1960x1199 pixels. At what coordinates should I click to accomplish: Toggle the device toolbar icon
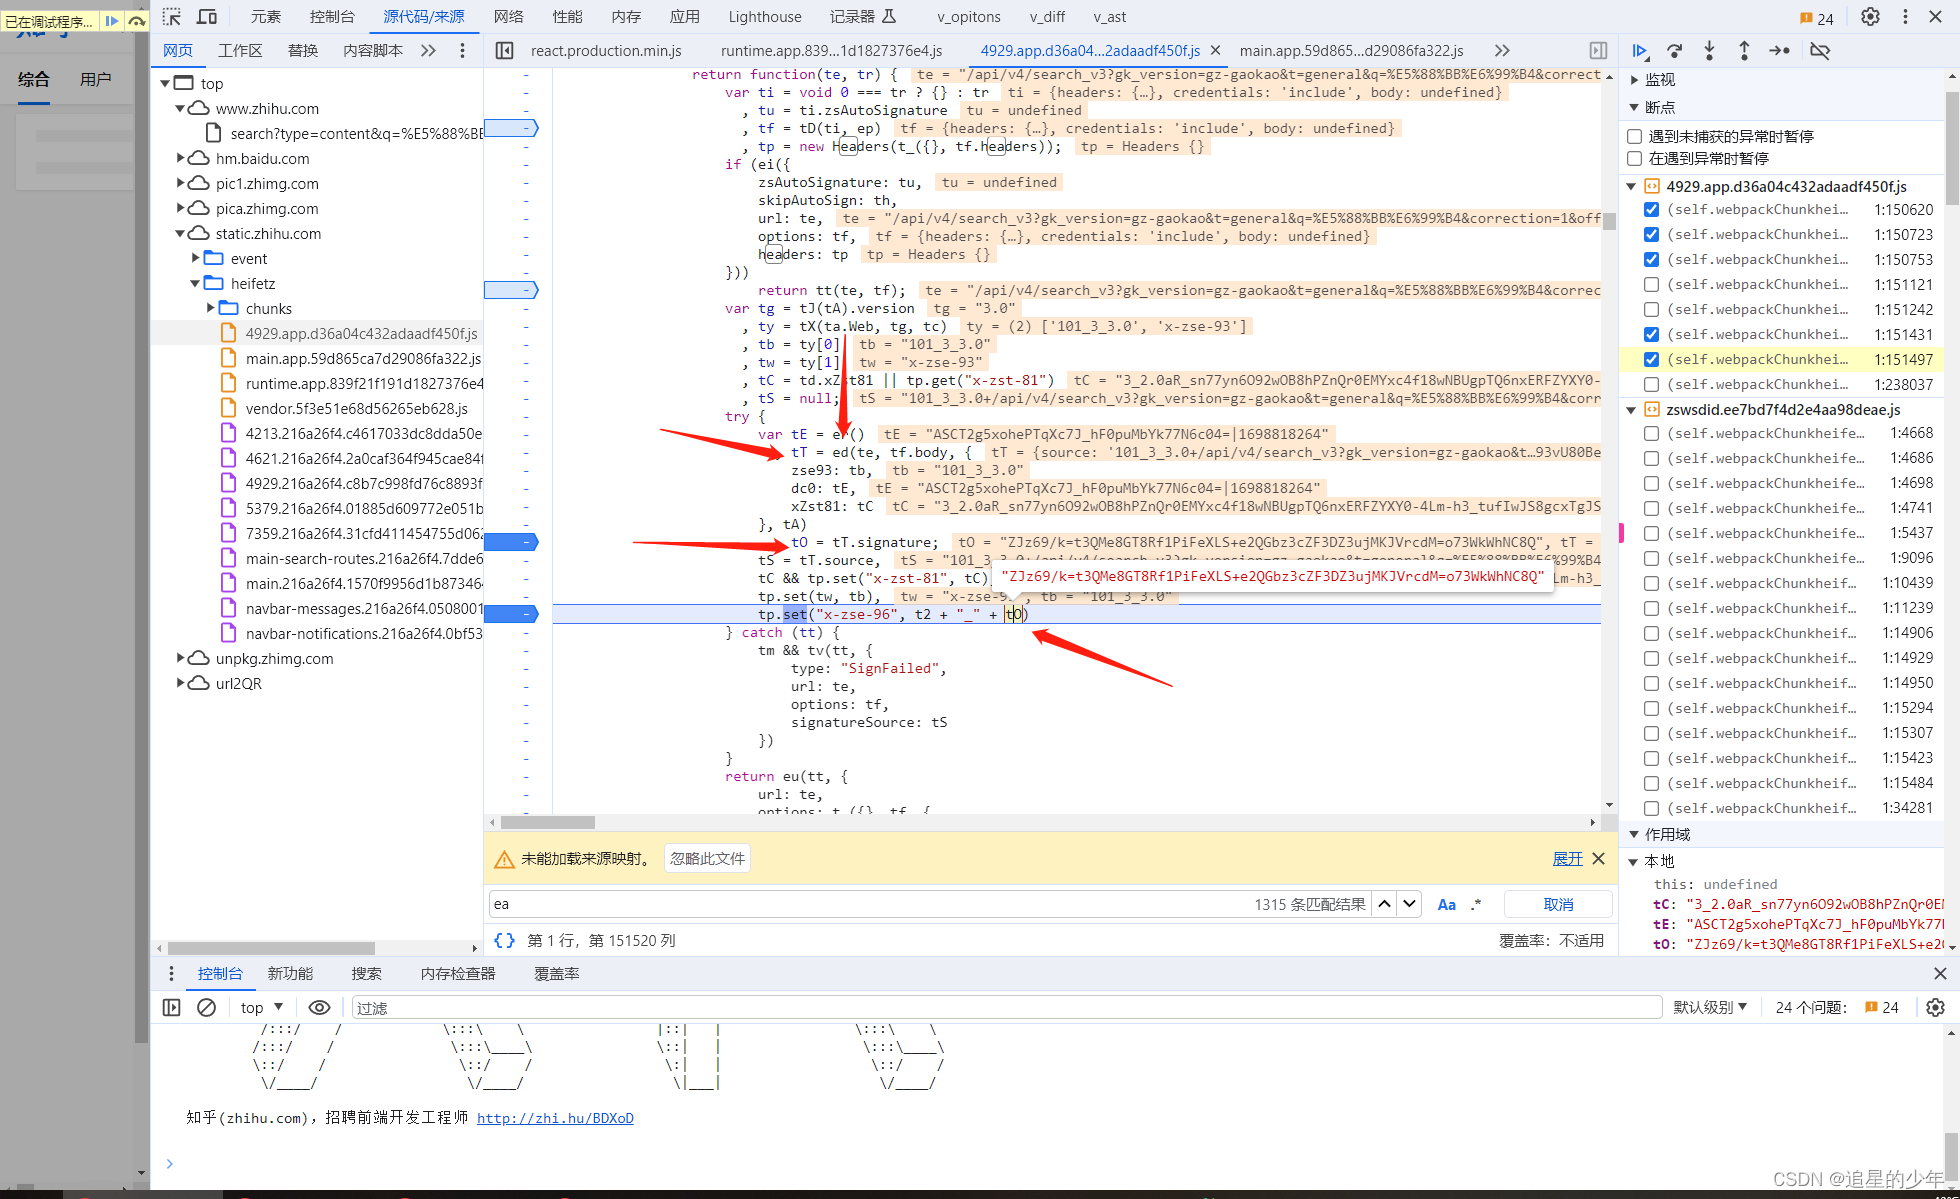(207, 17)
